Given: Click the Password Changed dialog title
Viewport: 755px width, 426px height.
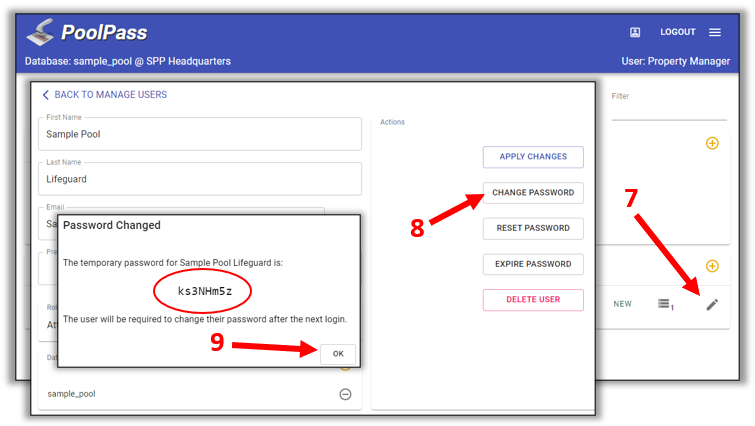Looking at the screenshot, I should click(x=112, y=225).
